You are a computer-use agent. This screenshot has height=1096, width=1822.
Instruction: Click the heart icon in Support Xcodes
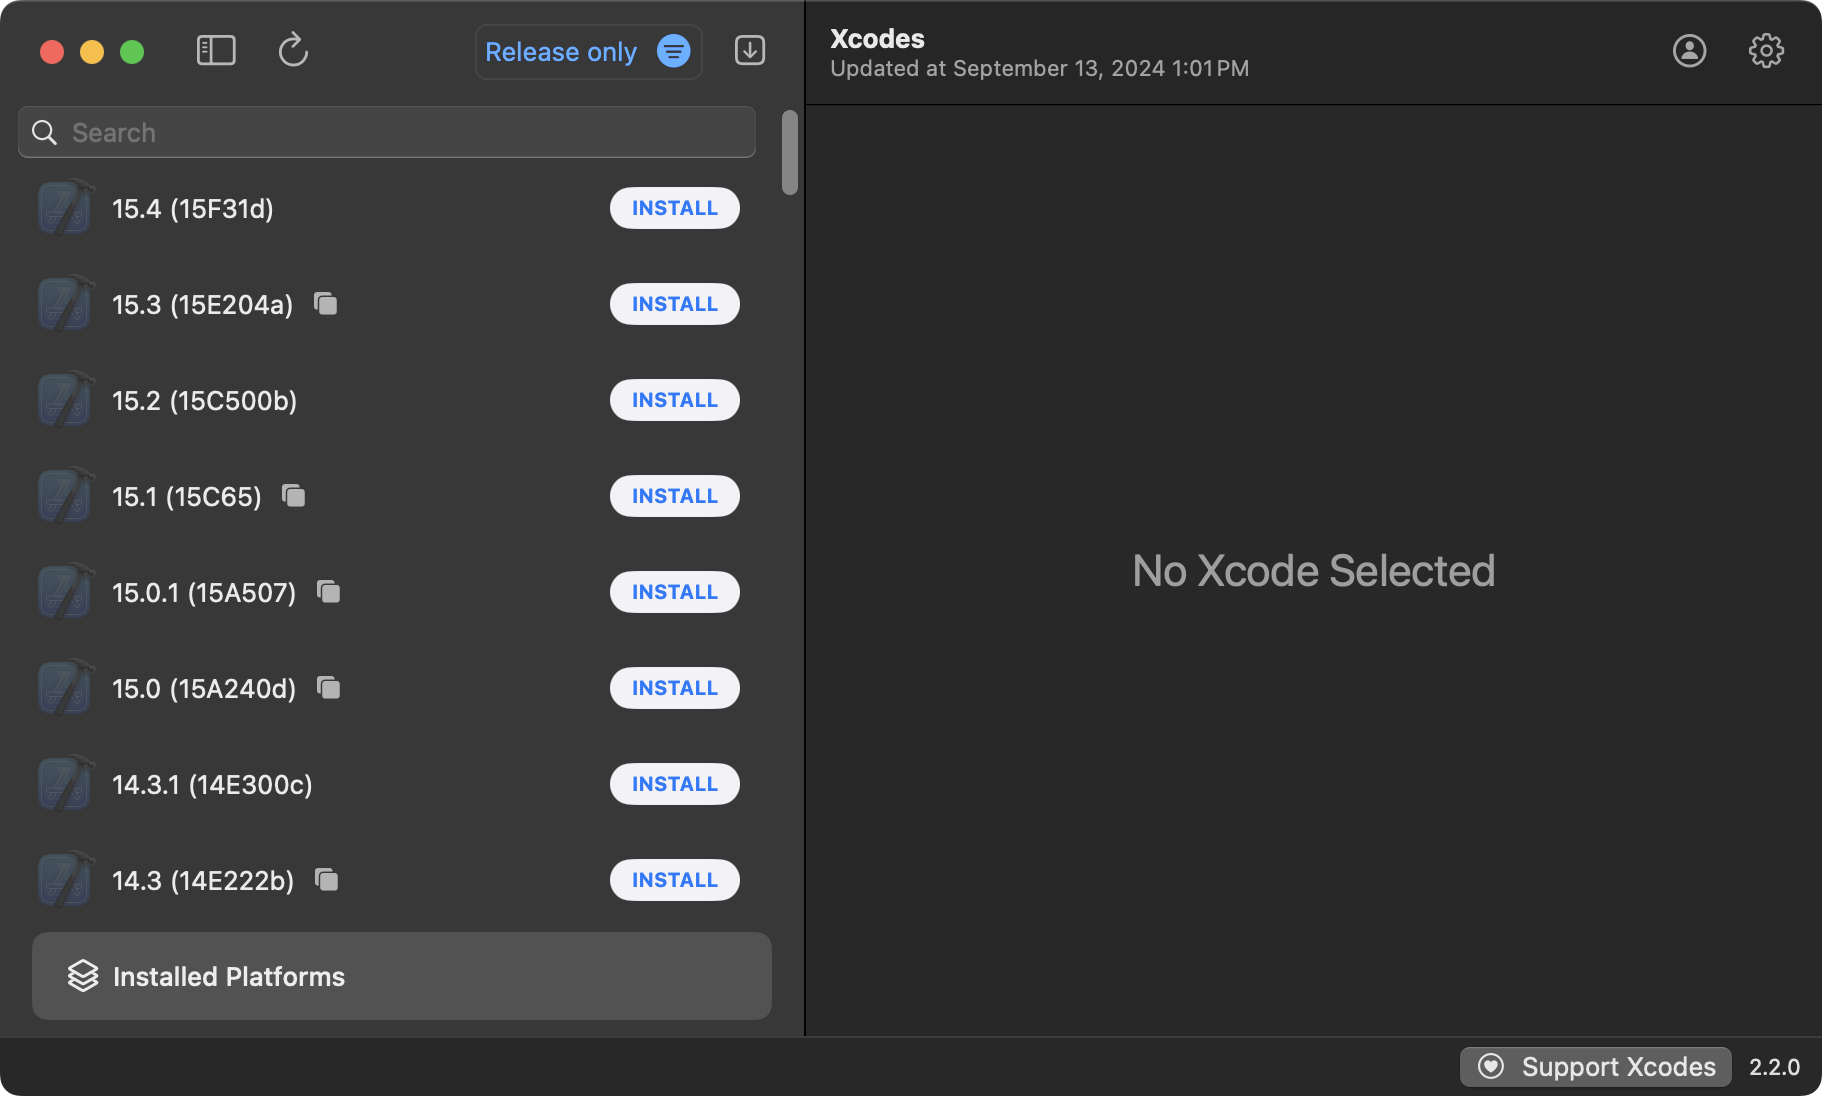tap(1491, 1067)
